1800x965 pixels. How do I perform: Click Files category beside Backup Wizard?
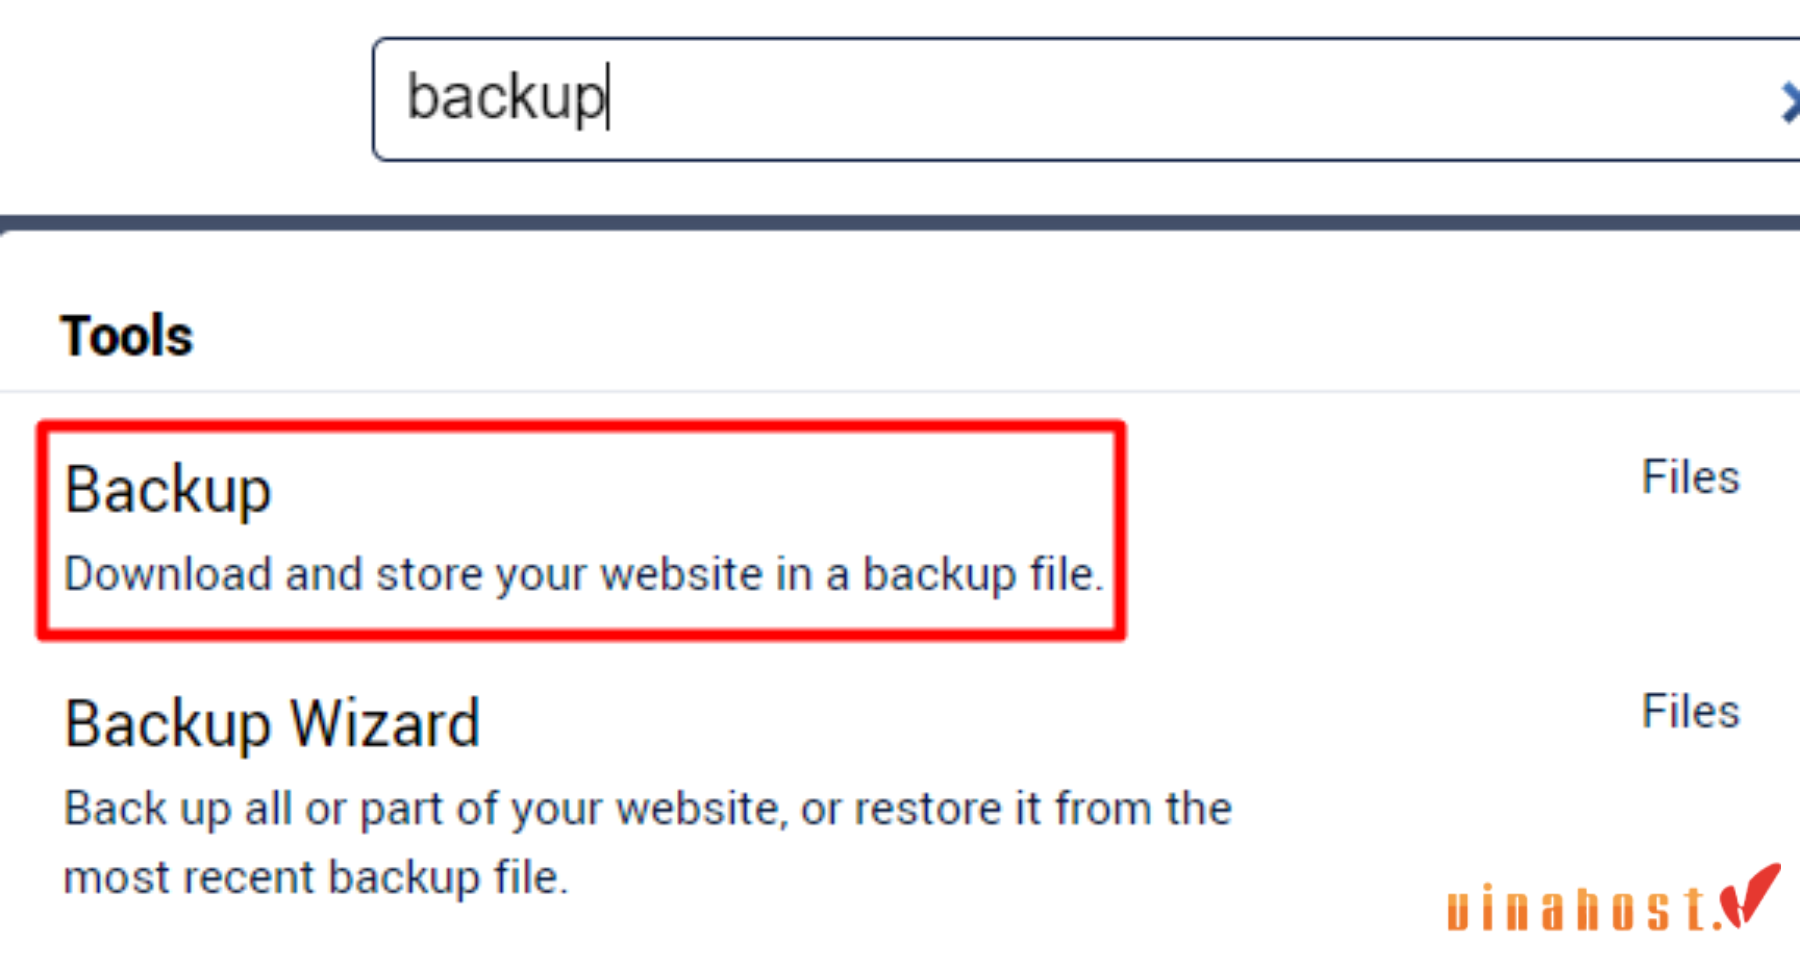(1690, 711)
